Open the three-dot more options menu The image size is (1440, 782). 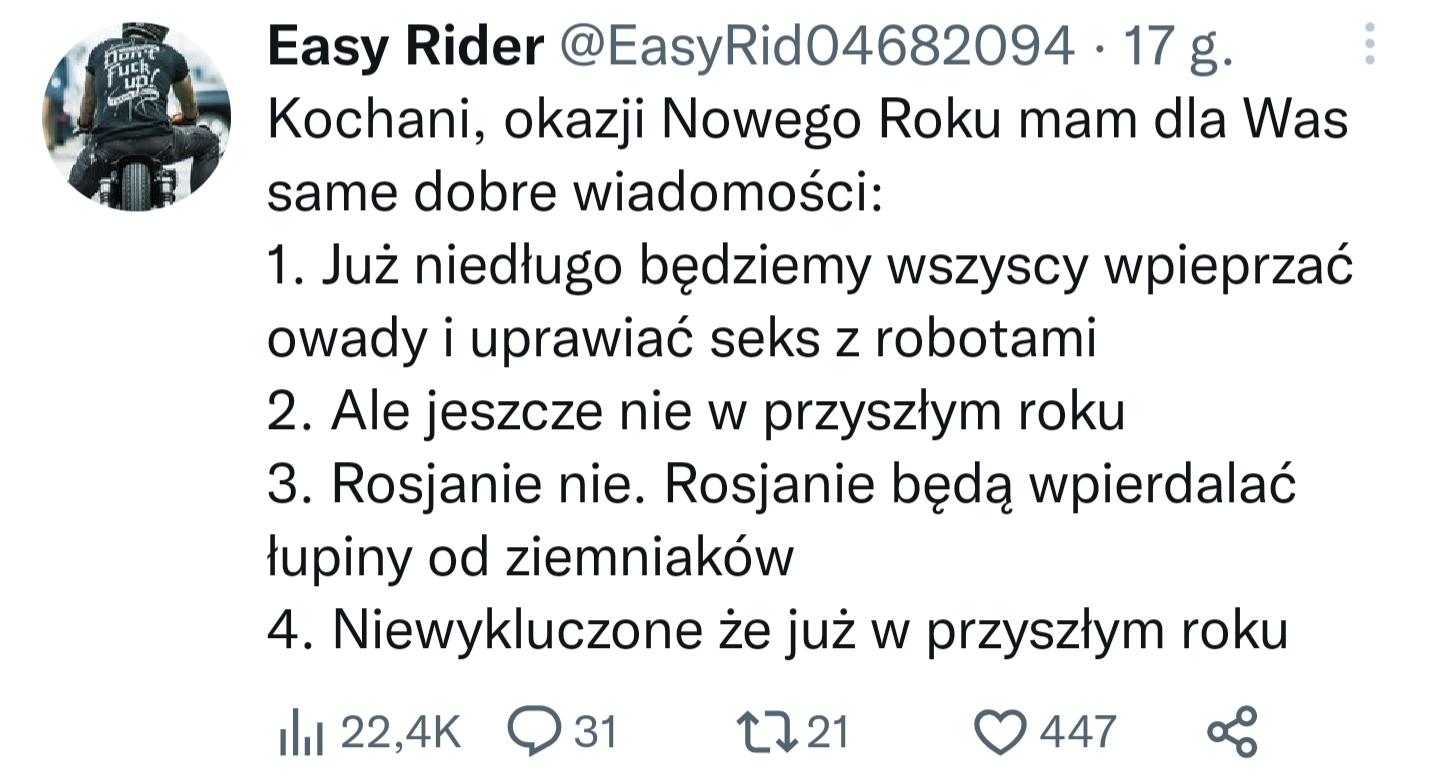(1370, 46)
